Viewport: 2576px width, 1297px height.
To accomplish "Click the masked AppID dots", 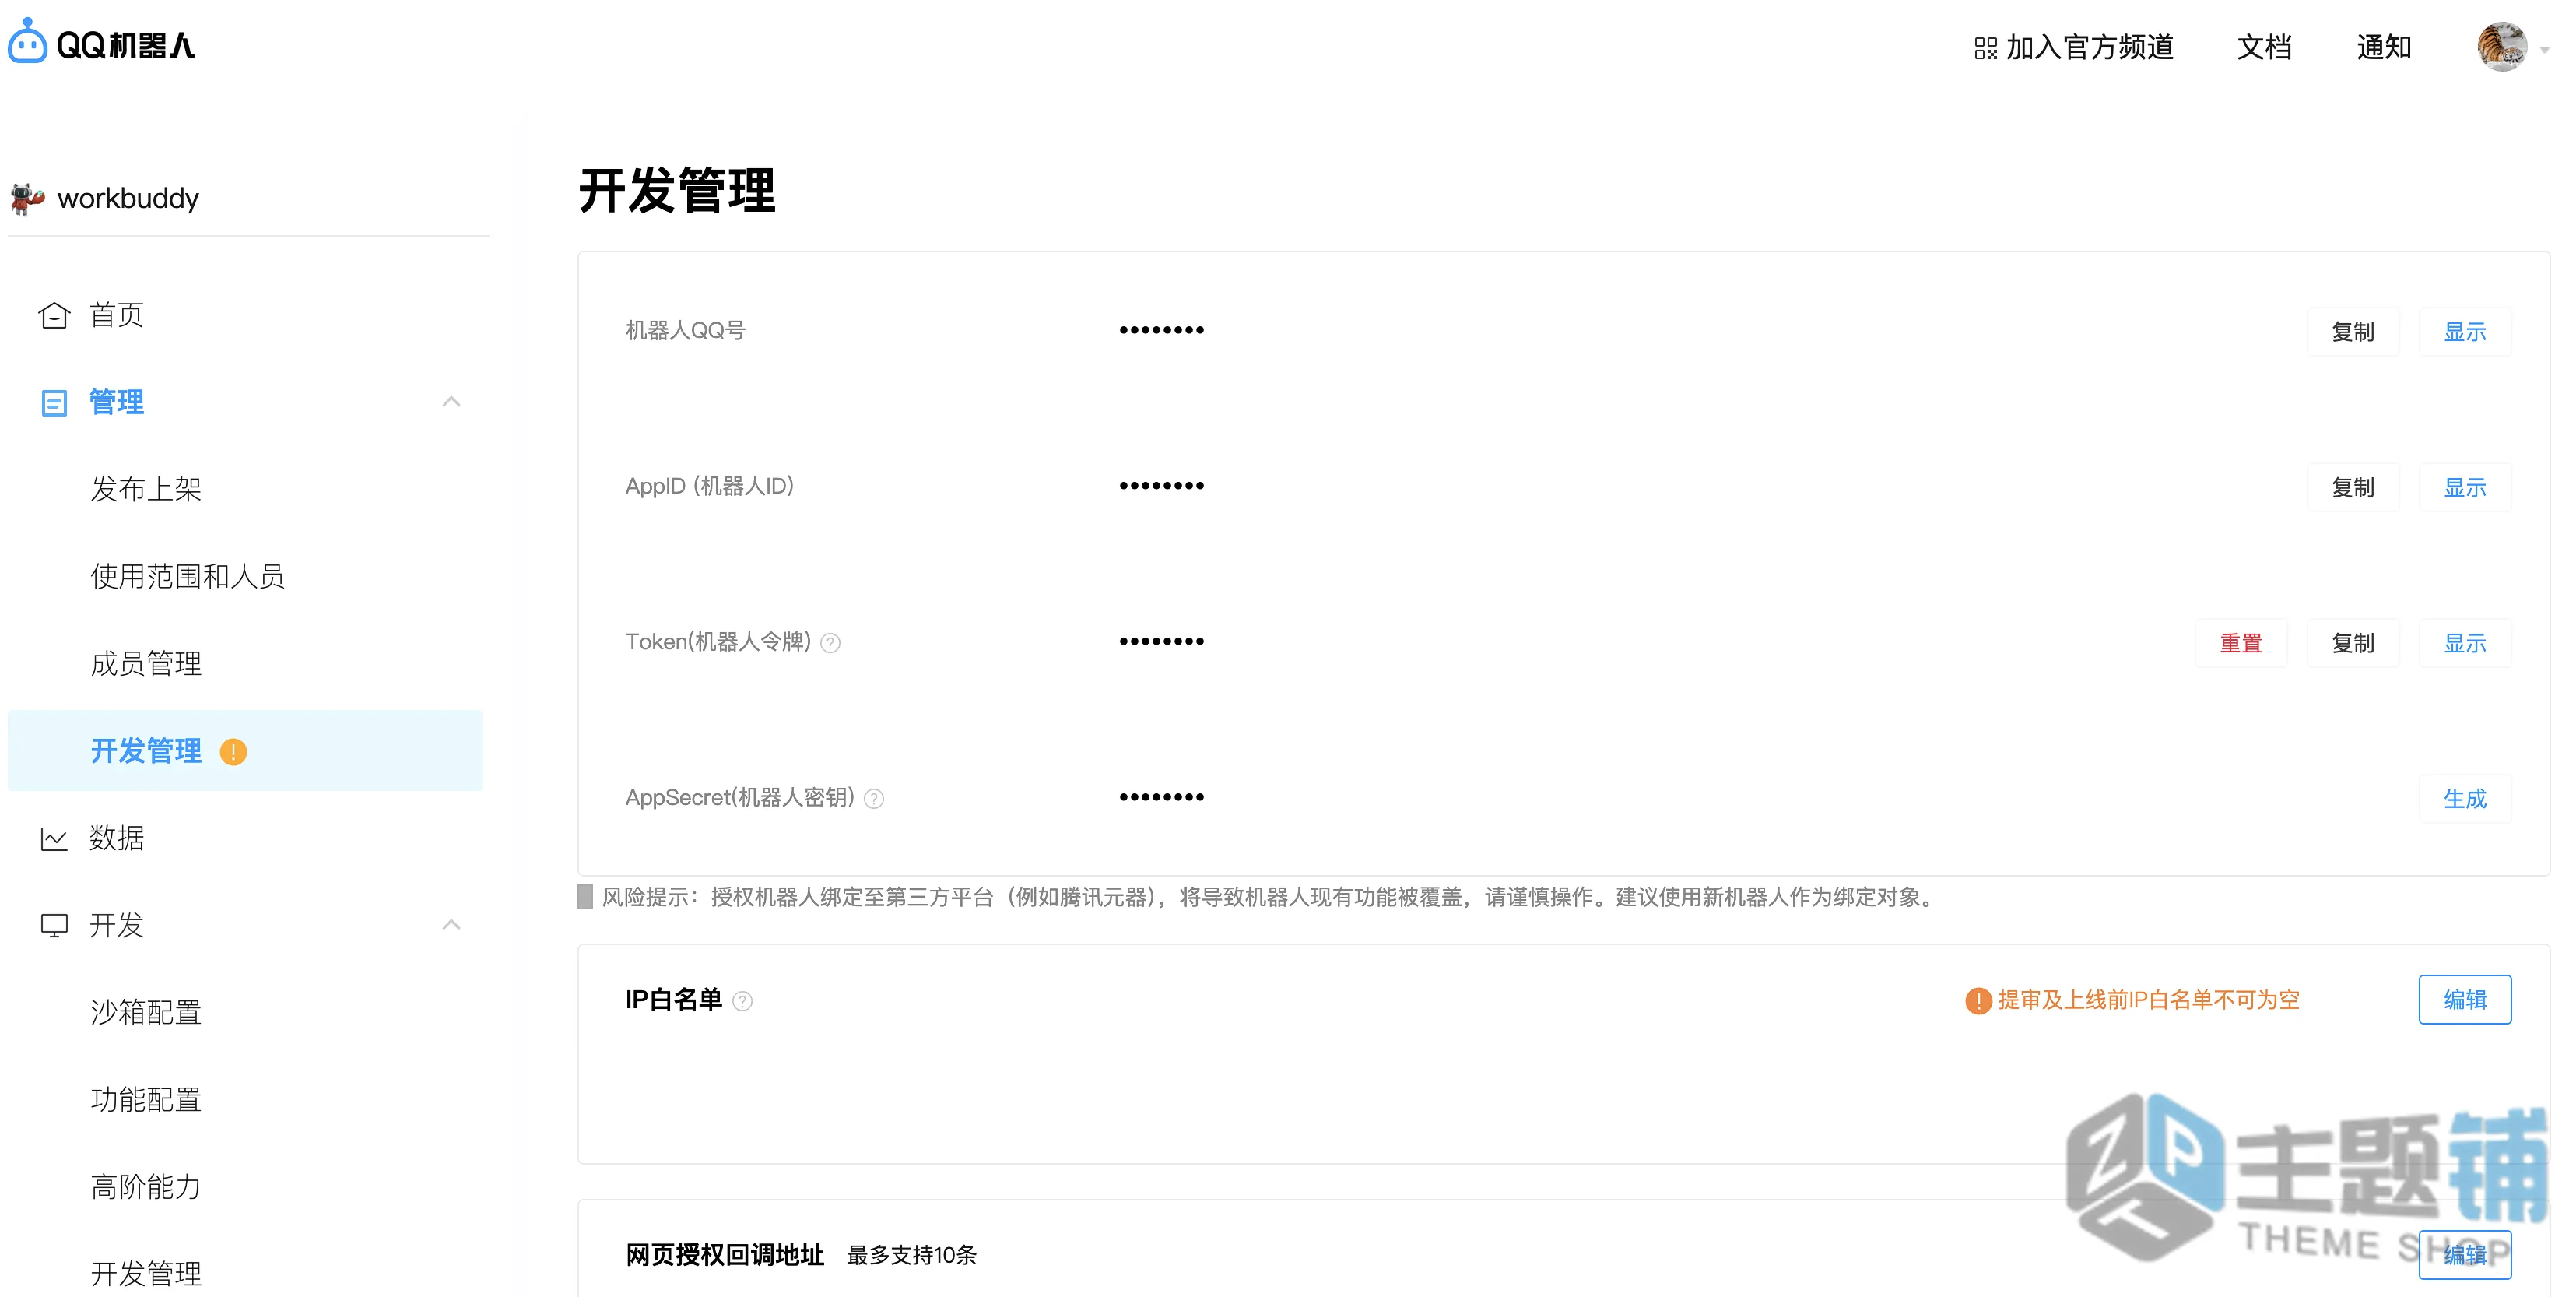I will click(1162, 486).
